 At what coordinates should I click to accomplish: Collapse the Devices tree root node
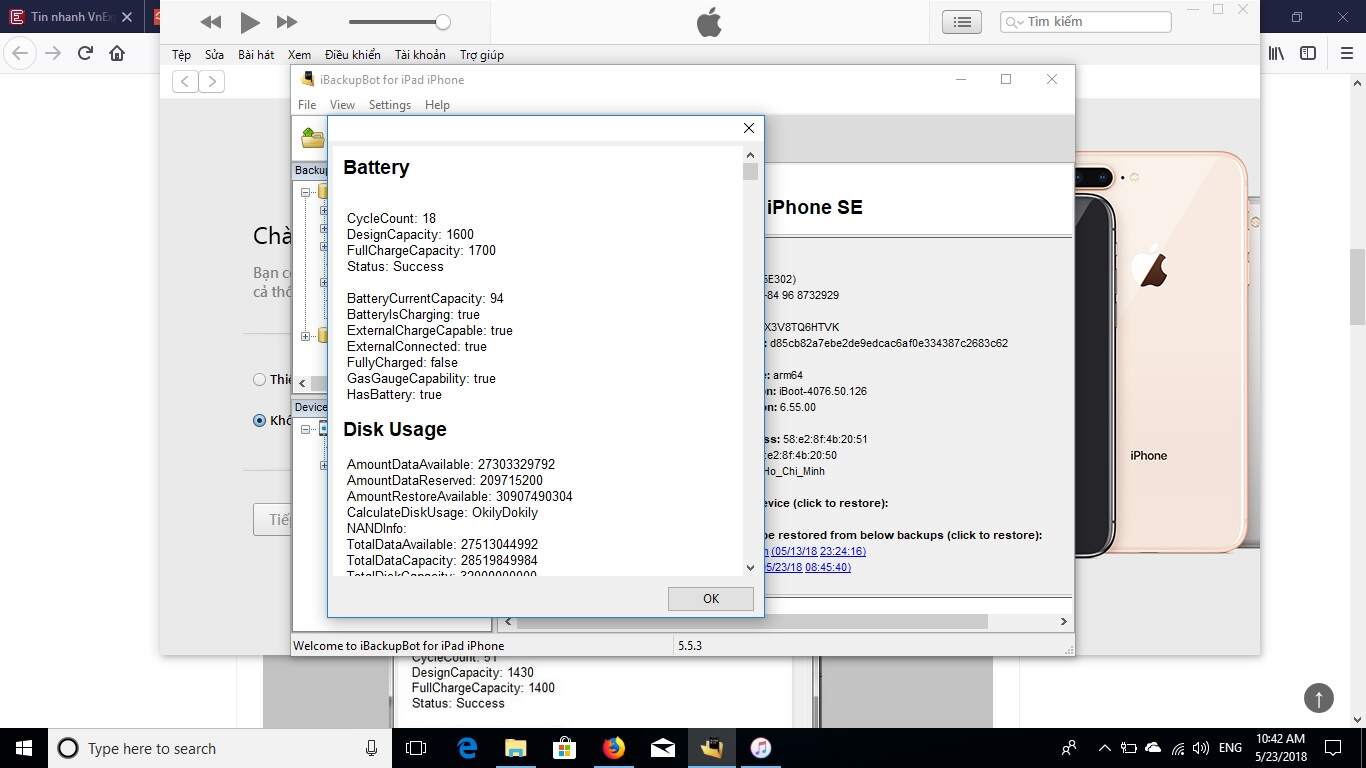tap(306, 429)
